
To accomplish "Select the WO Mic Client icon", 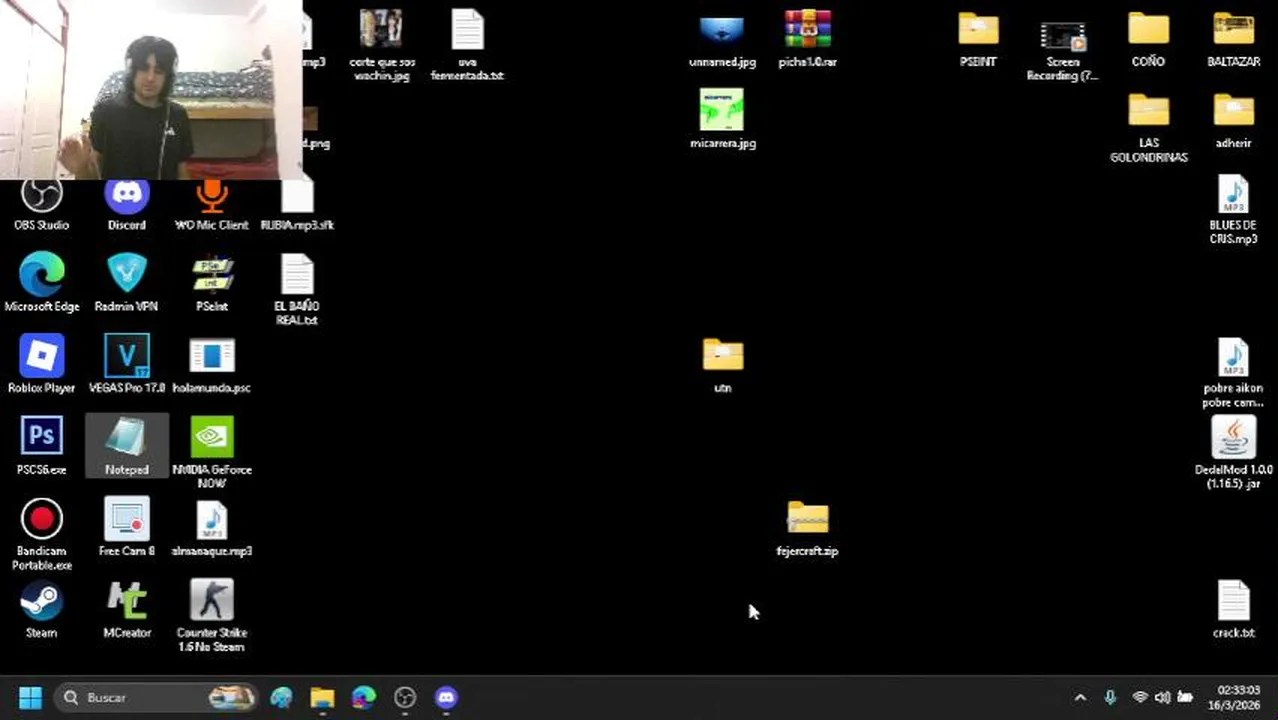I will (211, 205).
